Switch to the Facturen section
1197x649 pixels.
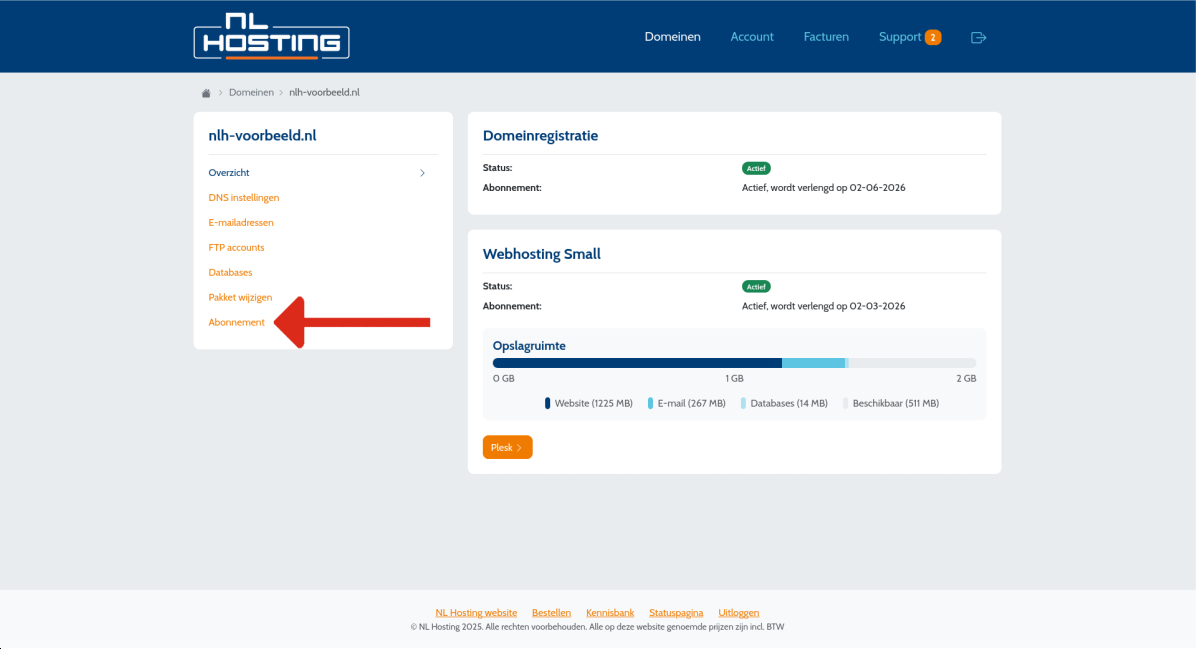pyautogui.click(x=826, y=36)
